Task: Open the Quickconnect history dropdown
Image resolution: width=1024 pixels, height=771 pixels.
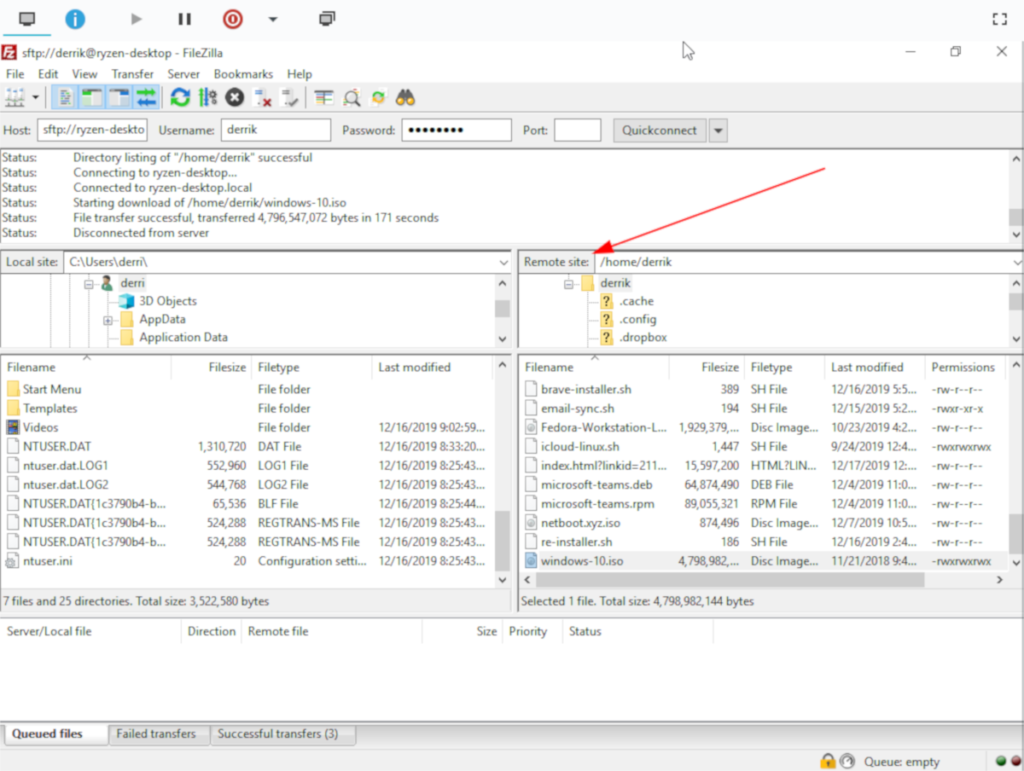Action: click(718, 129)
